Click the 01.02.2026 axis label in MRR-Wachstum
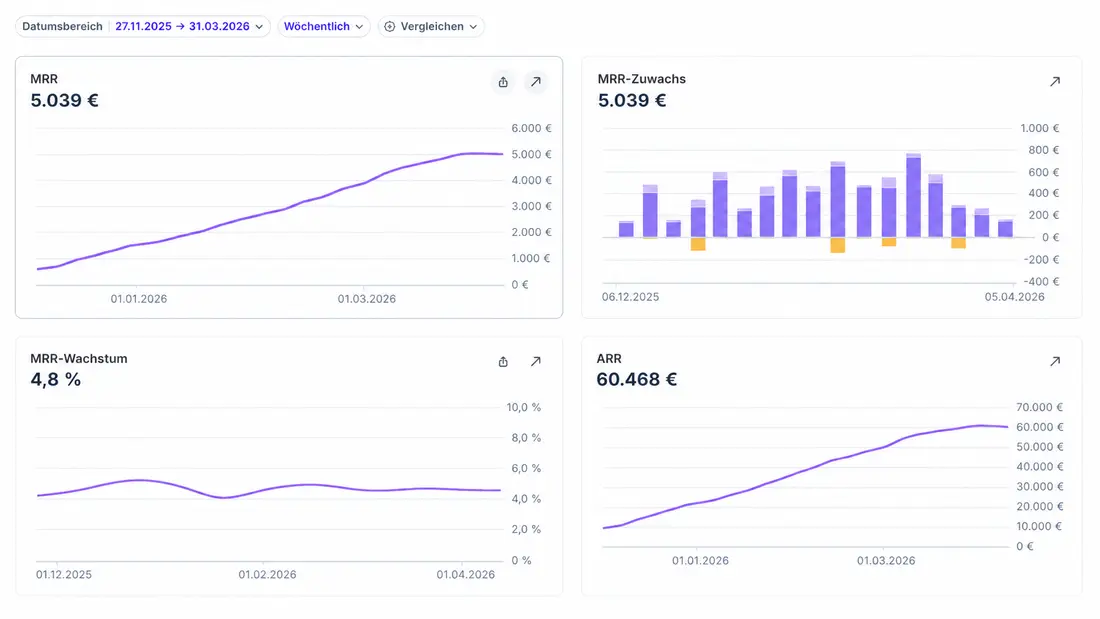1100x619 pixels. pos(267,575)
